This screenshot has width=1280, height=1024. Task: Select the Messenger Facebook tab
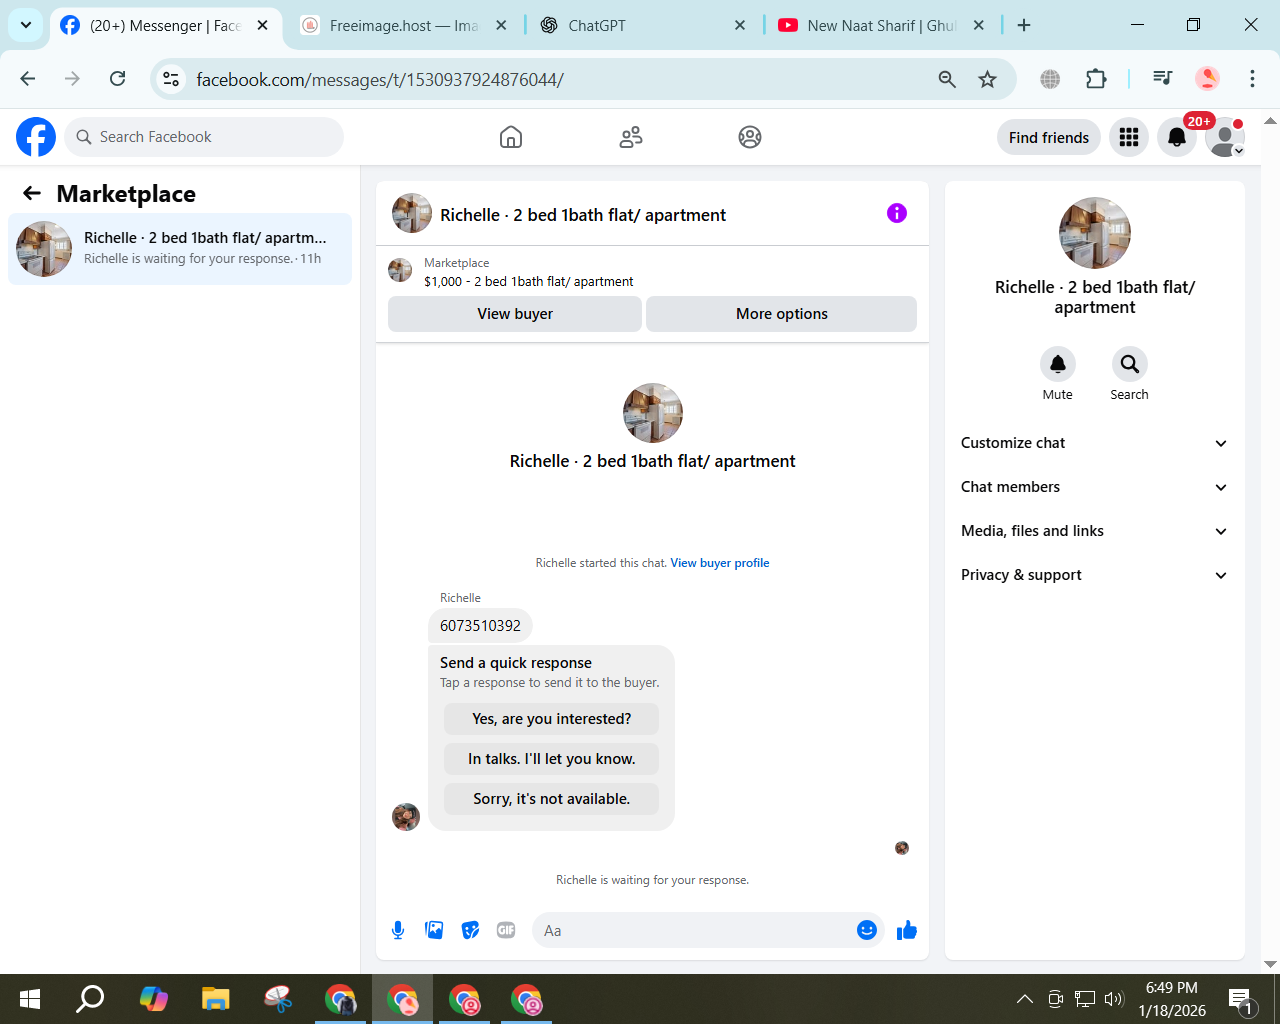click(165, 26)
